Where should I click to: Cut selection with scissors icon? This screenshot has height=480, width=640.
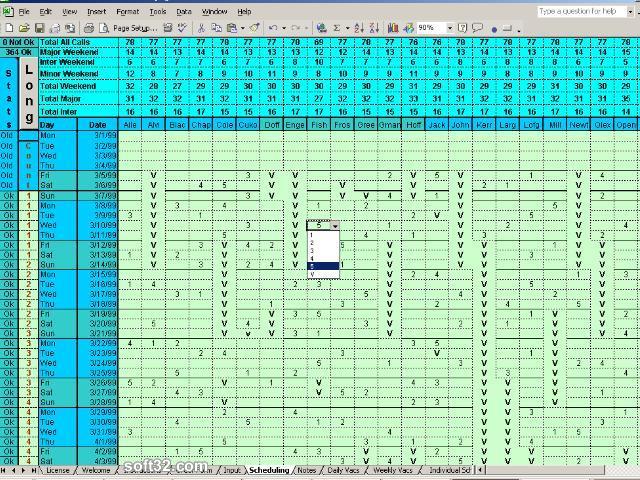point(201,28)
